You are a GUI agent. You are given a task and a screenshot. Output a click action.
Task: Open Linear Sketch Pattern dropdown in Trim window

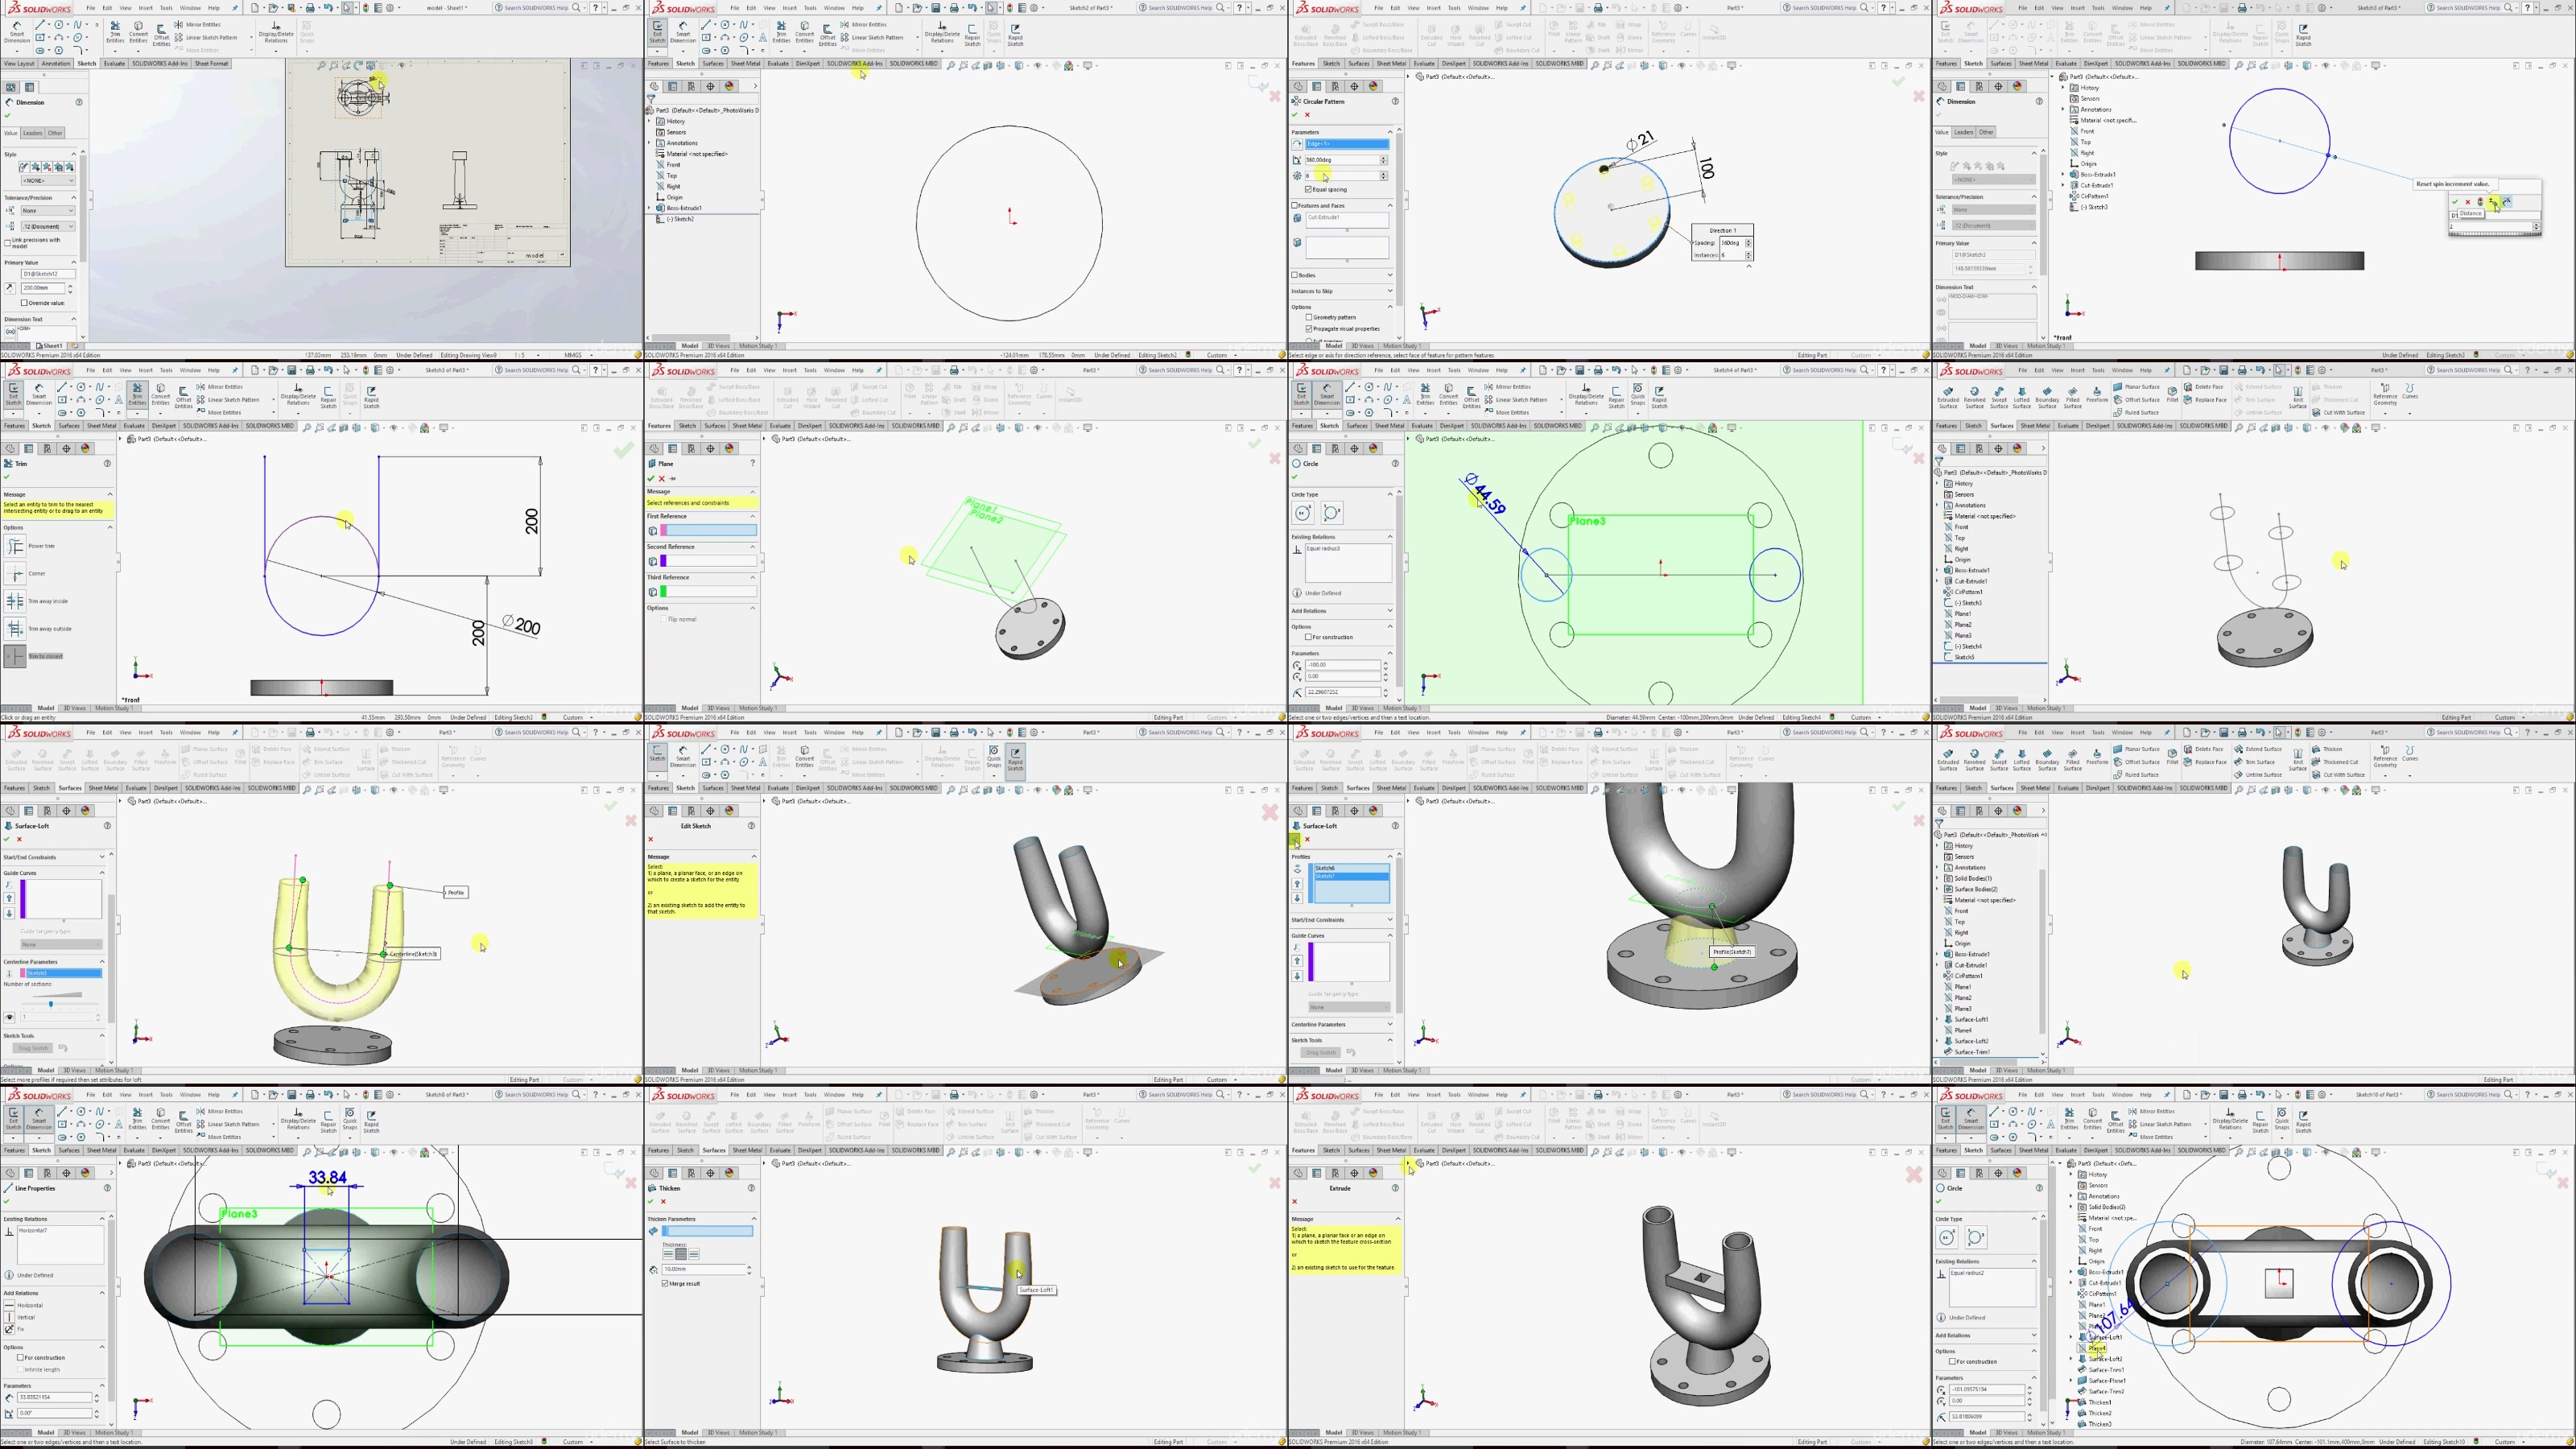pyautogui.click(x=272, y=400)
